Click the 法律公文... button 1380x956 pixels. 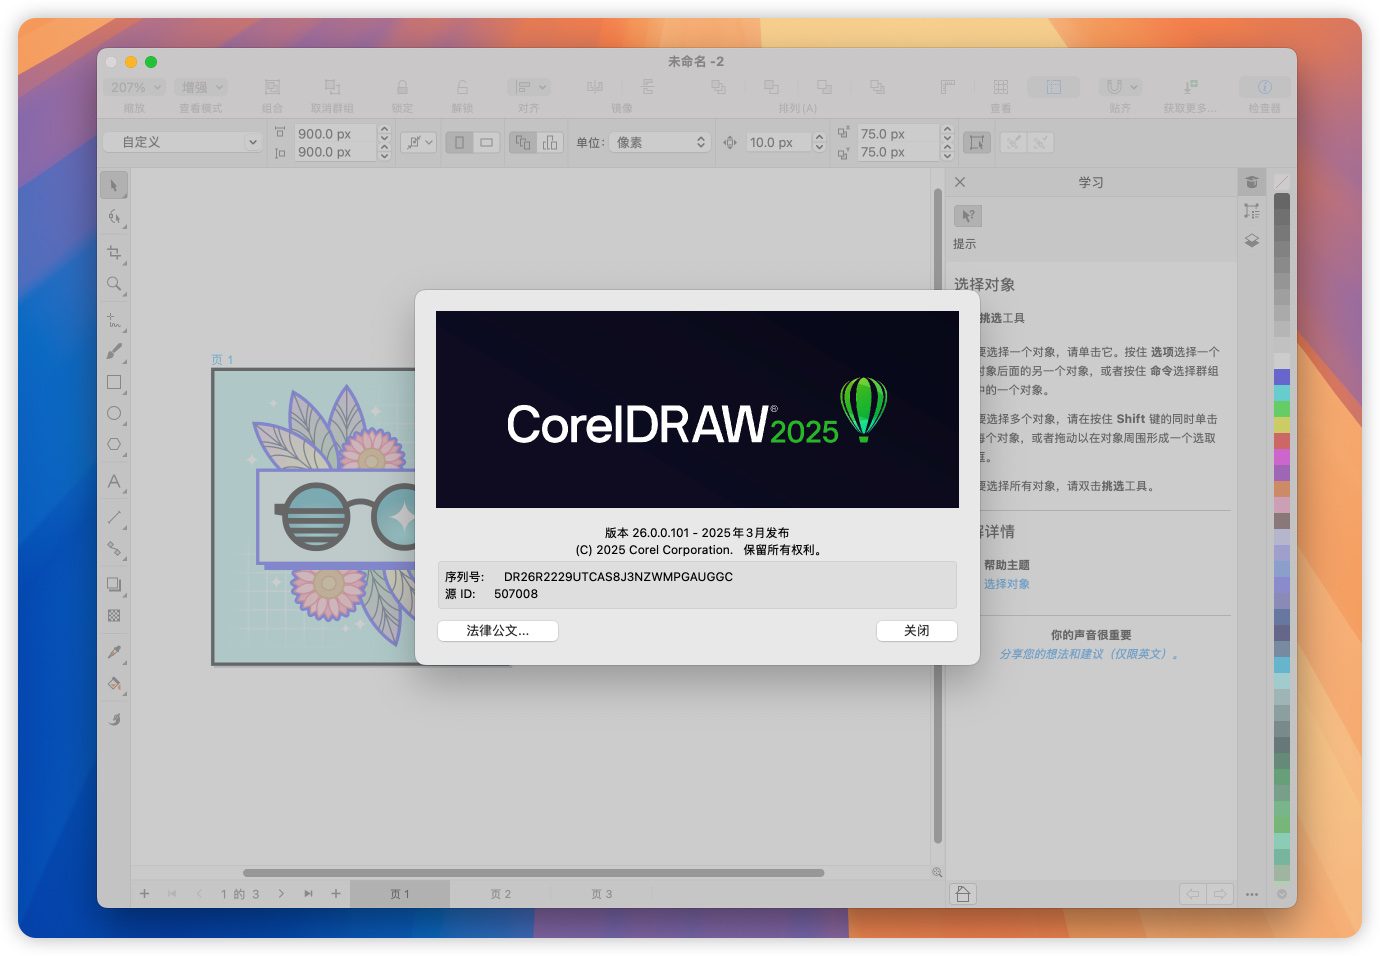click(x=498, y=631)
